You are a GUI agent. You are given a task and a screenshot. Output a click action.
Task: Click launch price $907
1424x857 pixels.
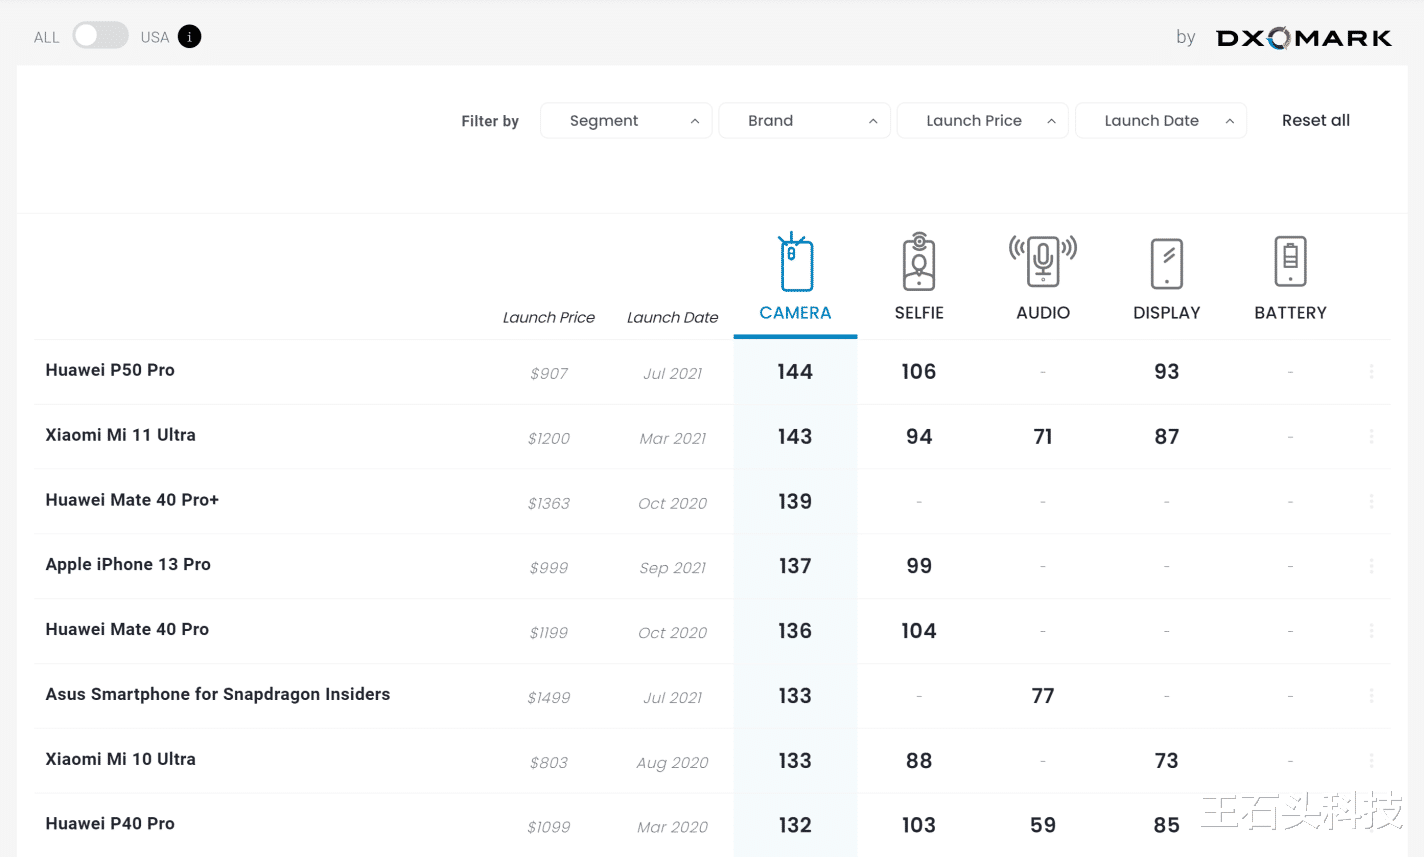549,374
